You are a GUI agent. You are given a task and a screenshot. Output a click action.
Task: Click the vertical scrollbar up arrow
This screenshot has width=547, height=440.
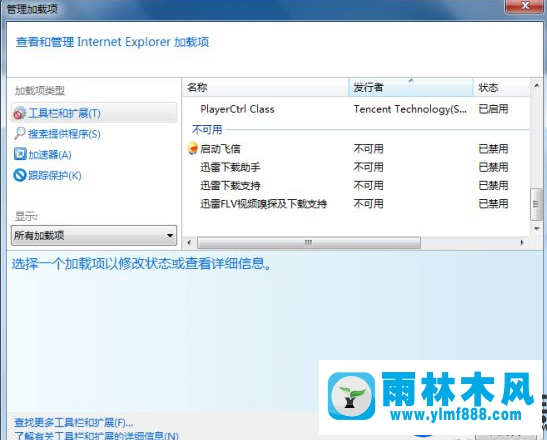pyautogui.click(x=537, y=85)
